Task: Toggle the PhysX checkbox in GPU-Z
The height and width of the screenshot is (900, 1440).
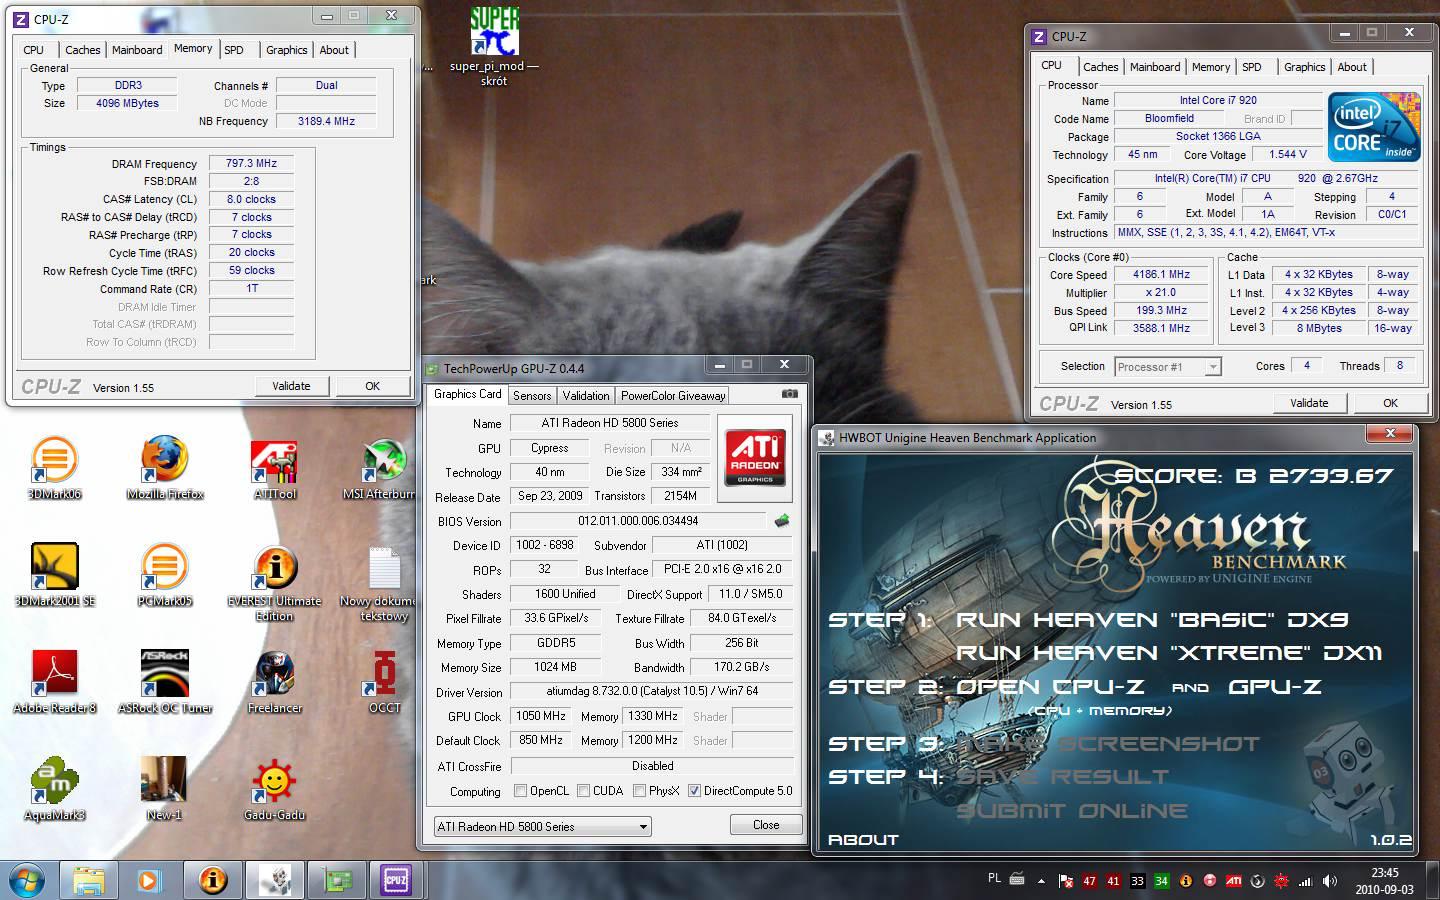Action: (639, 791)
